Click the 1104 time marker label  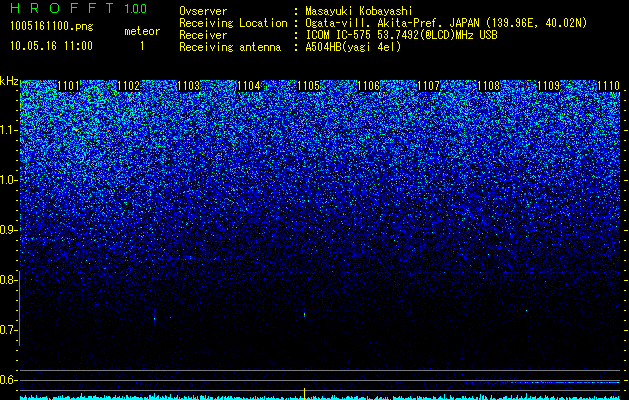click(x=249, y=86)
